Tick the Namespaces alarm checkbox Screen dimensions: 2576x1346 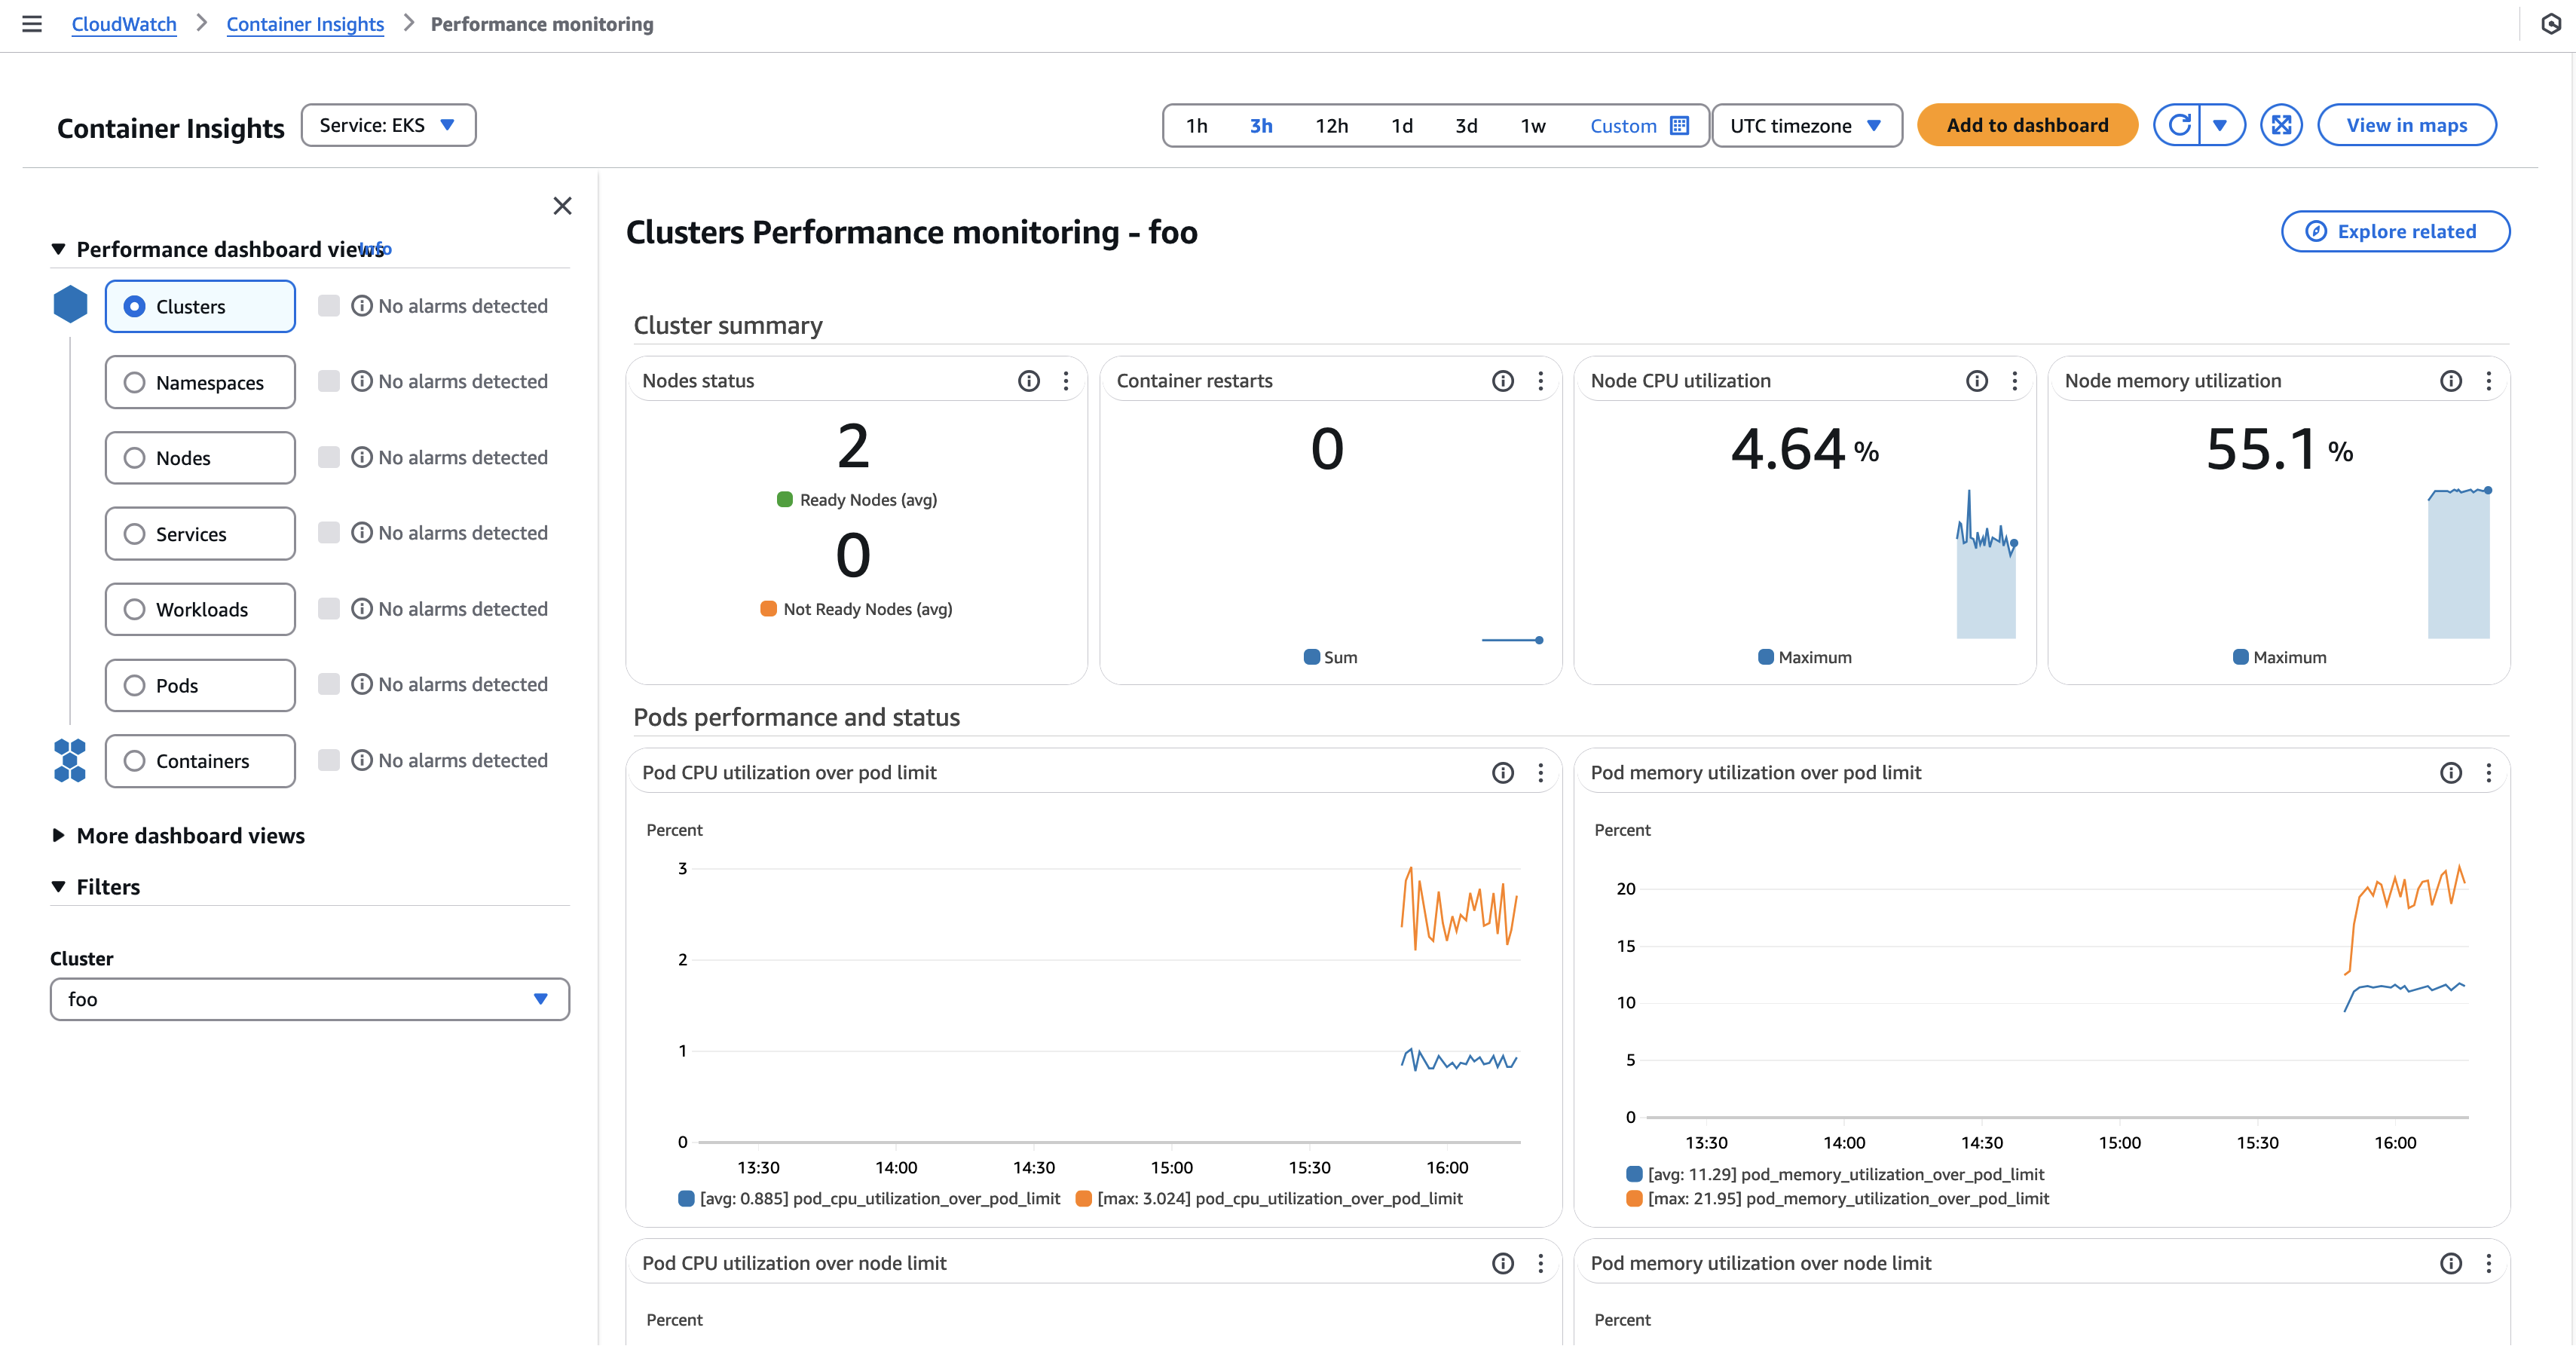coord(329,381)
